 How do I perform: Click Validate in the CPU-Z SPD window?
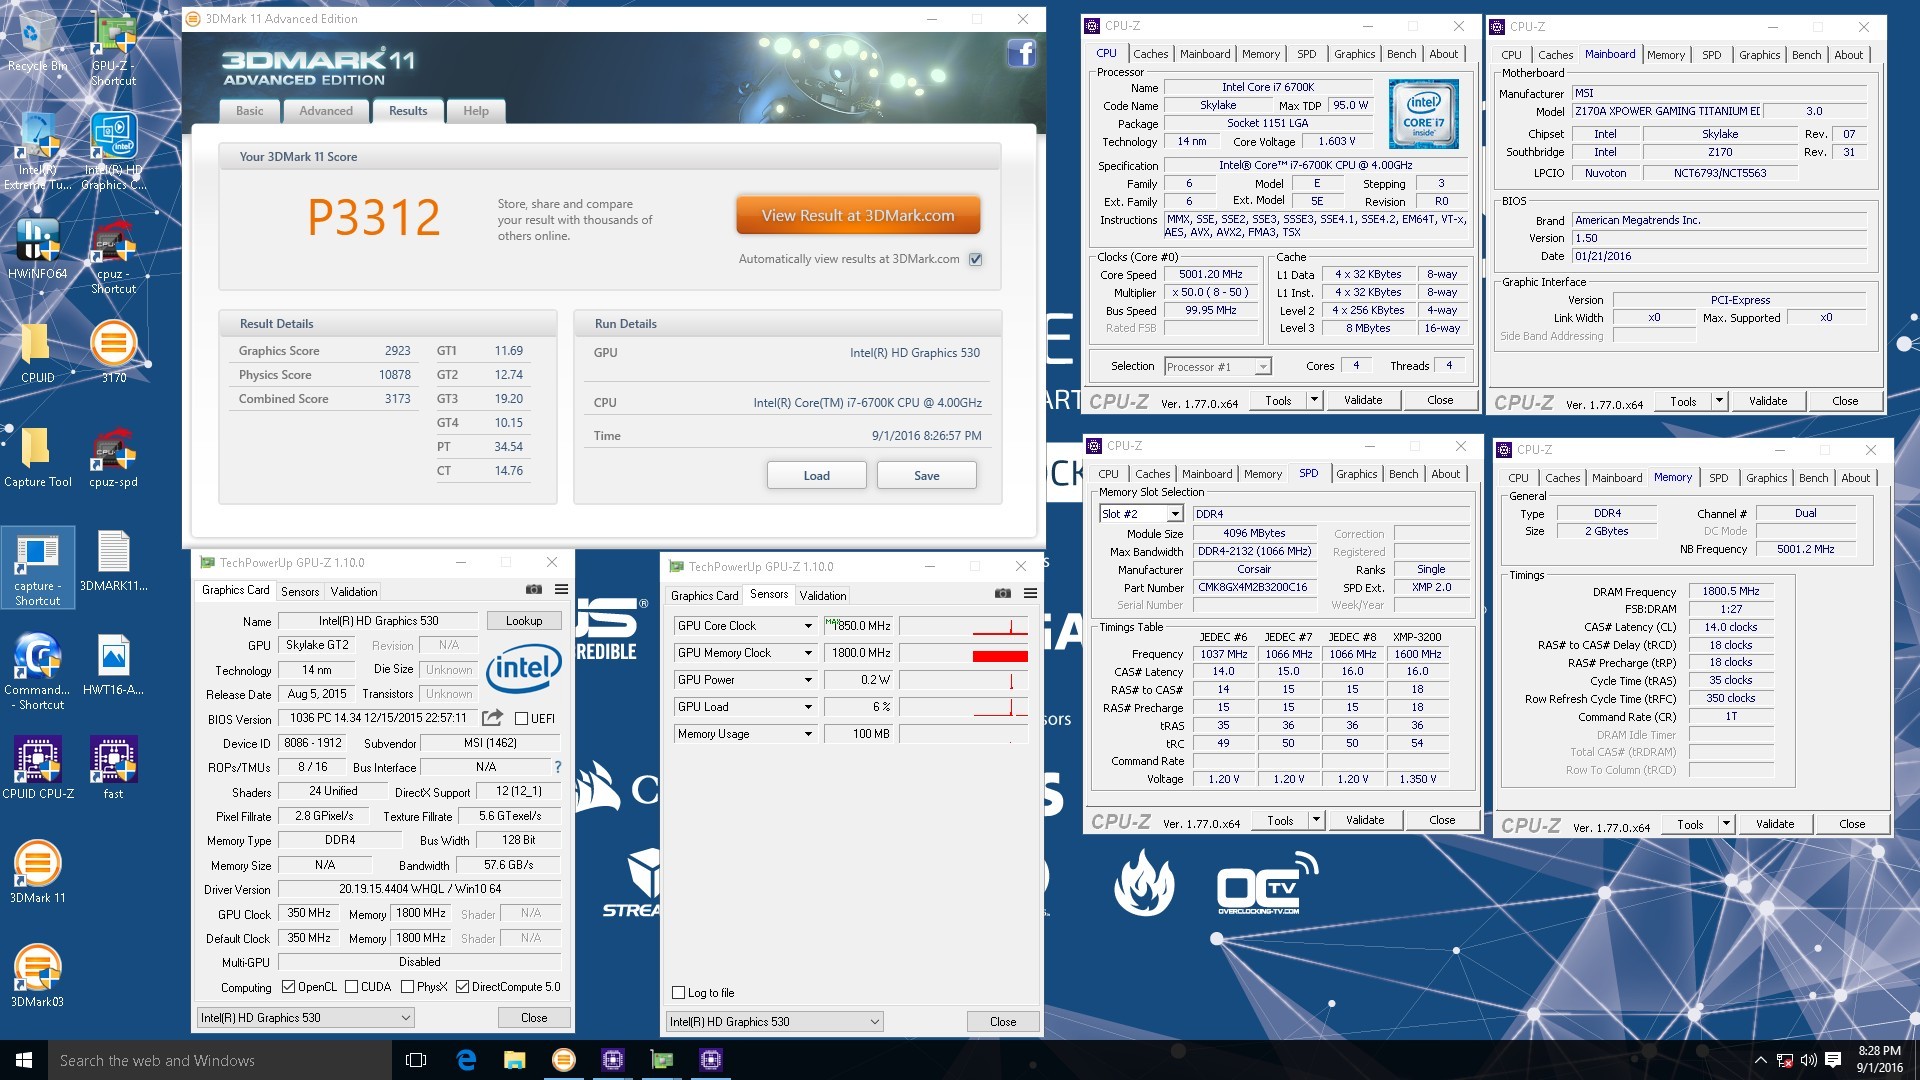1365,820
